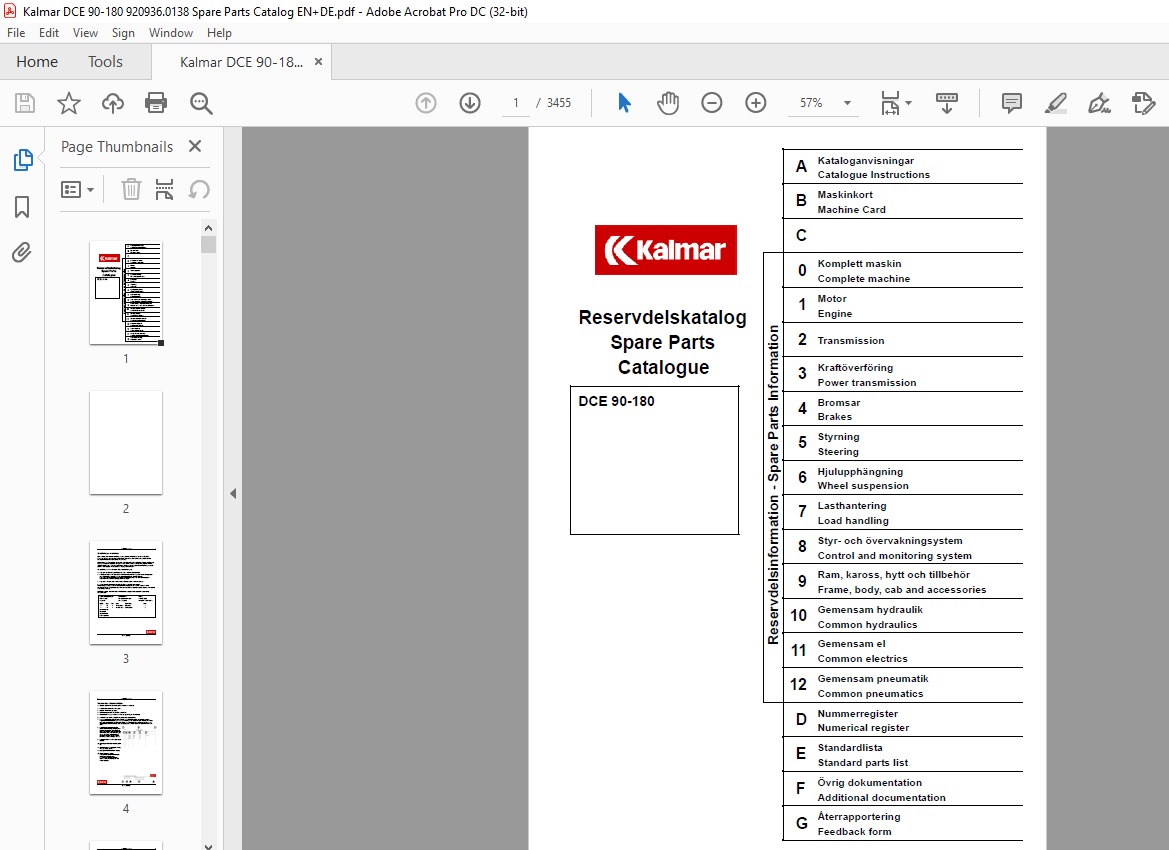Image resolution: width=1169 pixels, height=850 pixels.
Task: Activate the selection arrow tool
Action: [624, 103]
